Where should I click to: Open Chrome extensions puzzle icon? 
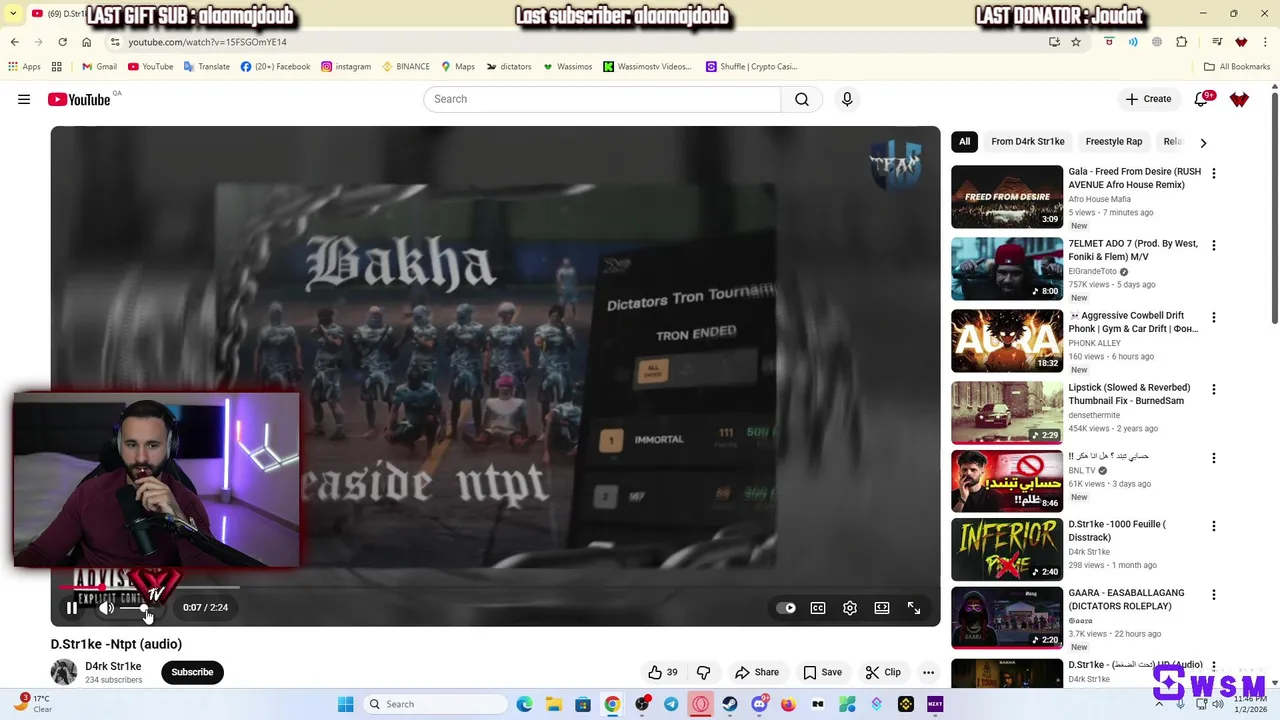[x=1182, y=42]
